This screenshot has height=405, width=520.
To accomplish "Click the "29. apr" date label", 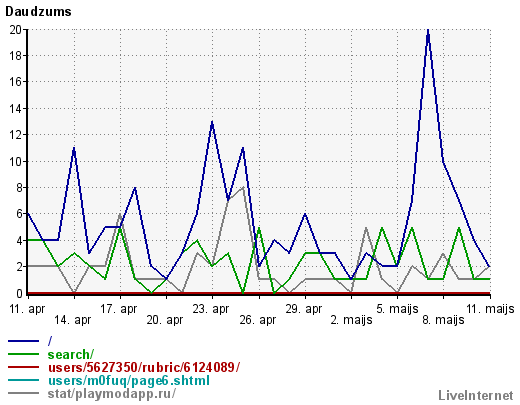I will 304,309.
